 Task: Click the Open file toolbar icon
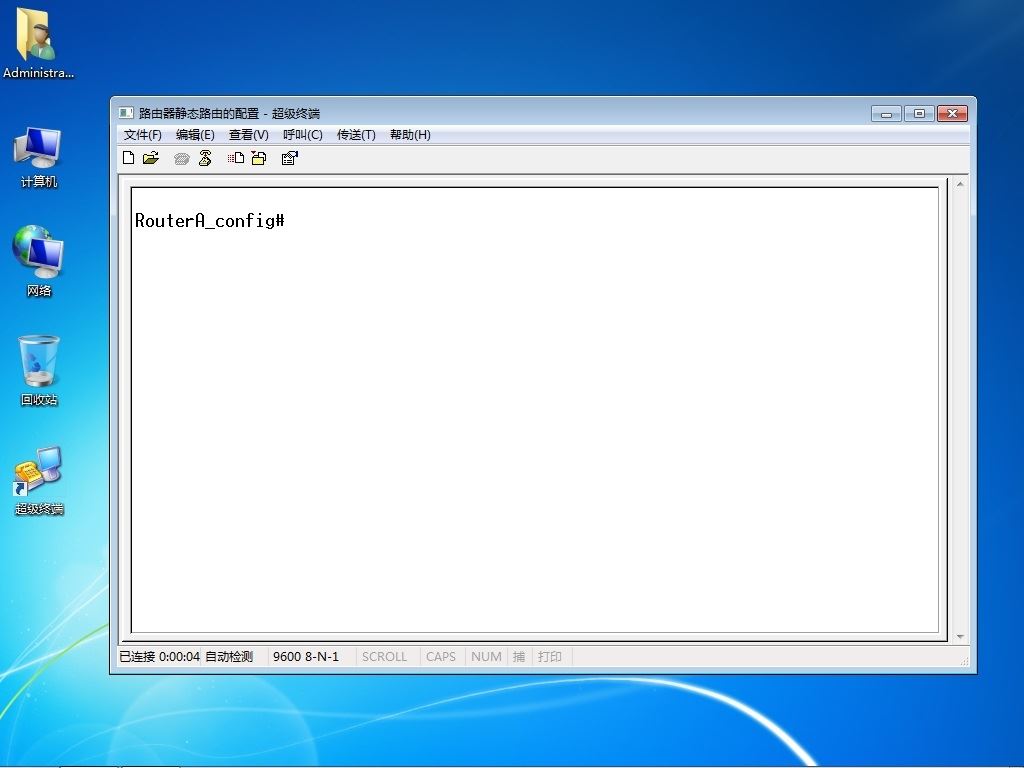click(151, 158)
